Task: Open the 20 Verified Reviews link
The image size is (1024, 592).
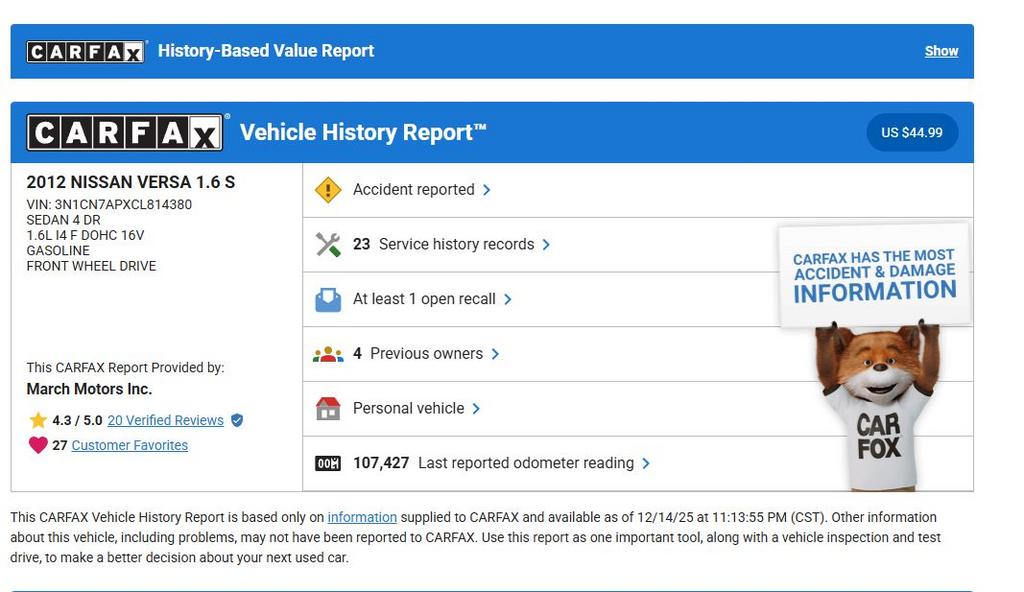Action: (165, 420)
